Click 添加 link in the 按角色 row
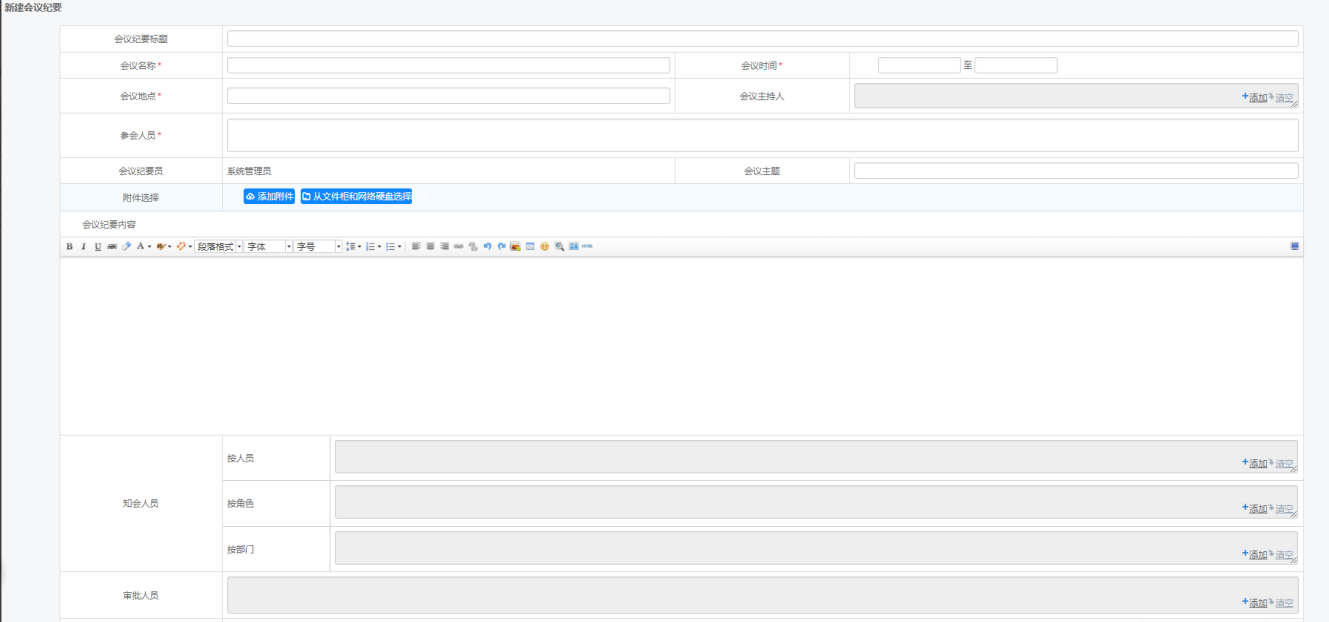 click(x=1256, y=509)
